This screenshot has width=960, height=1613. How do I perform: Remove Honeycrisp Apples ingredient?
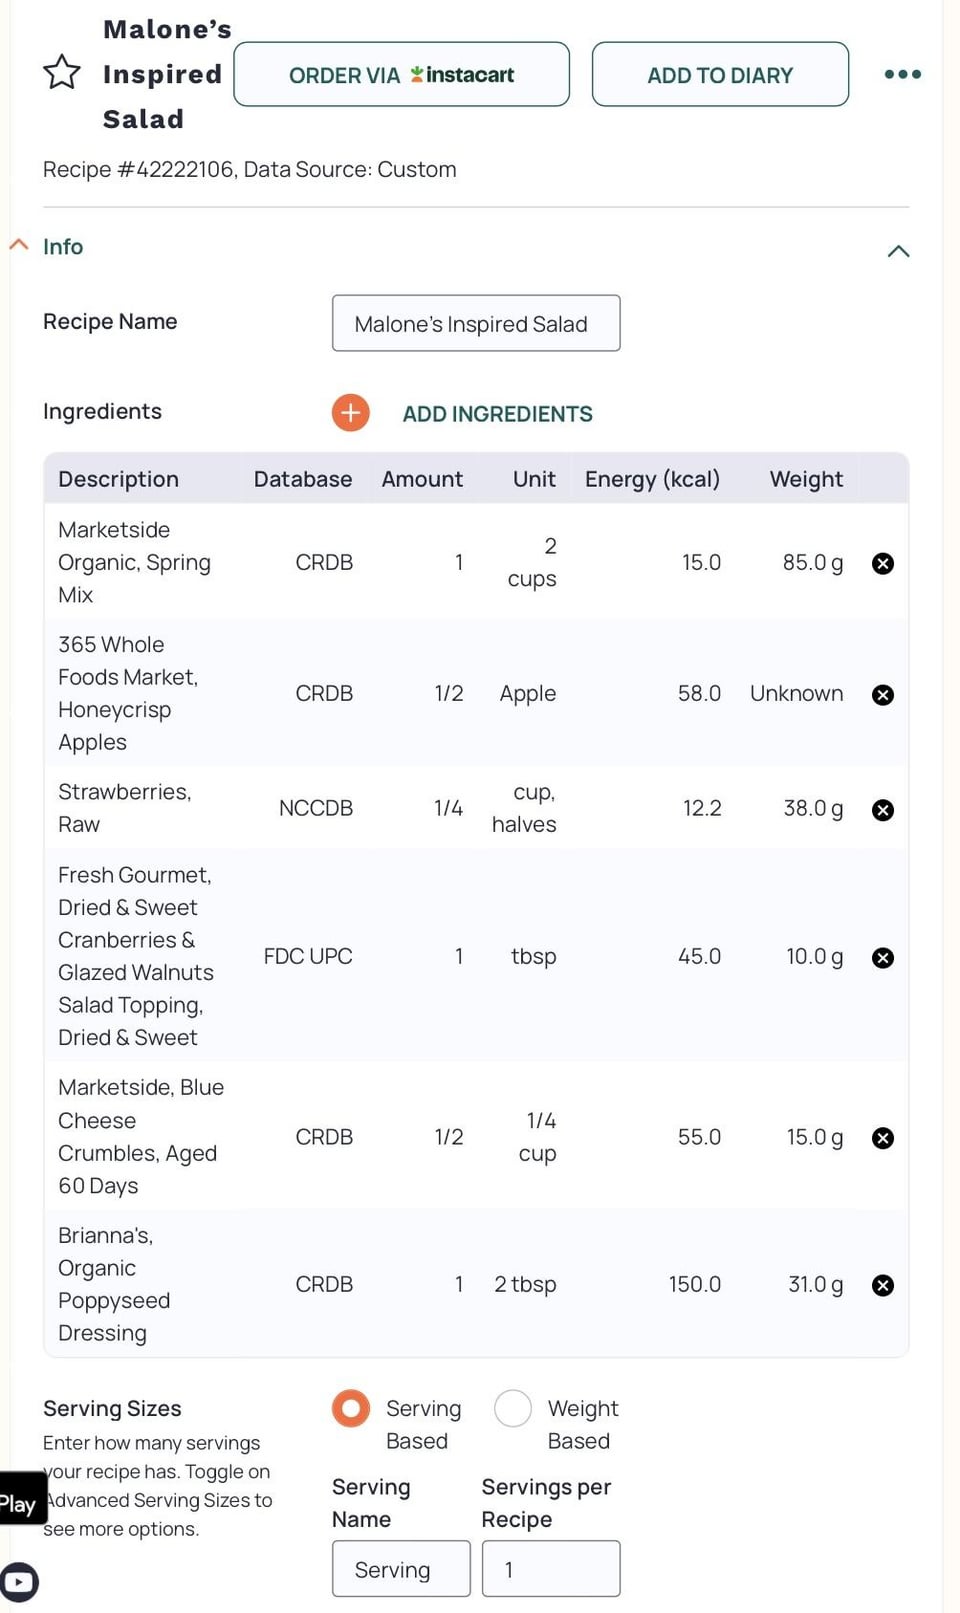click(883, 694)
